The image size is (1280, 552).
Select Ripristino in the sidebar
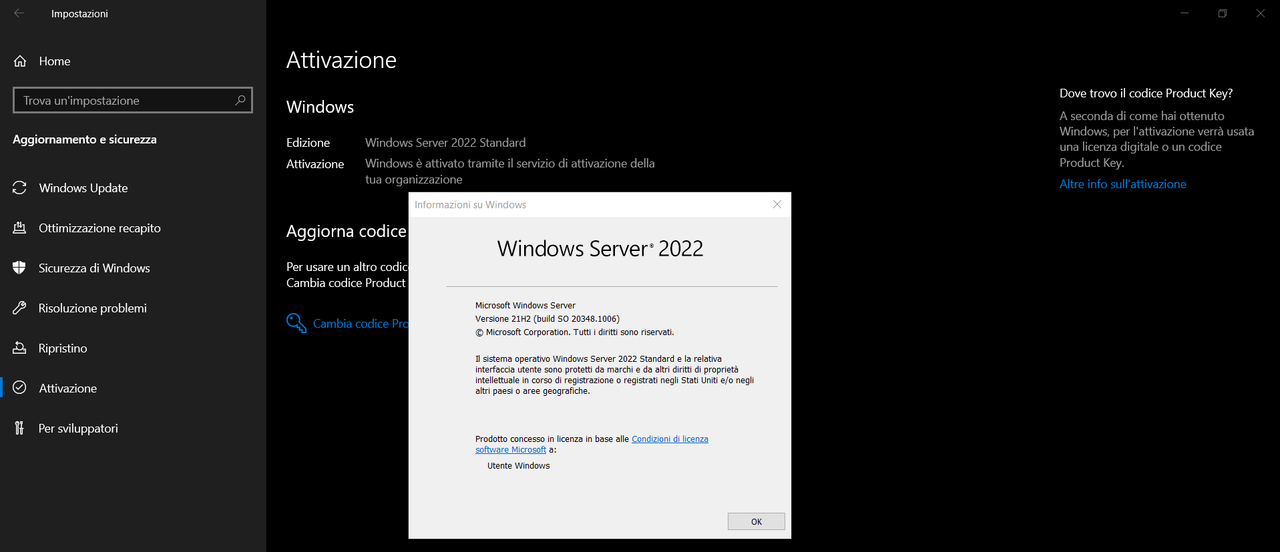(133, 348)
